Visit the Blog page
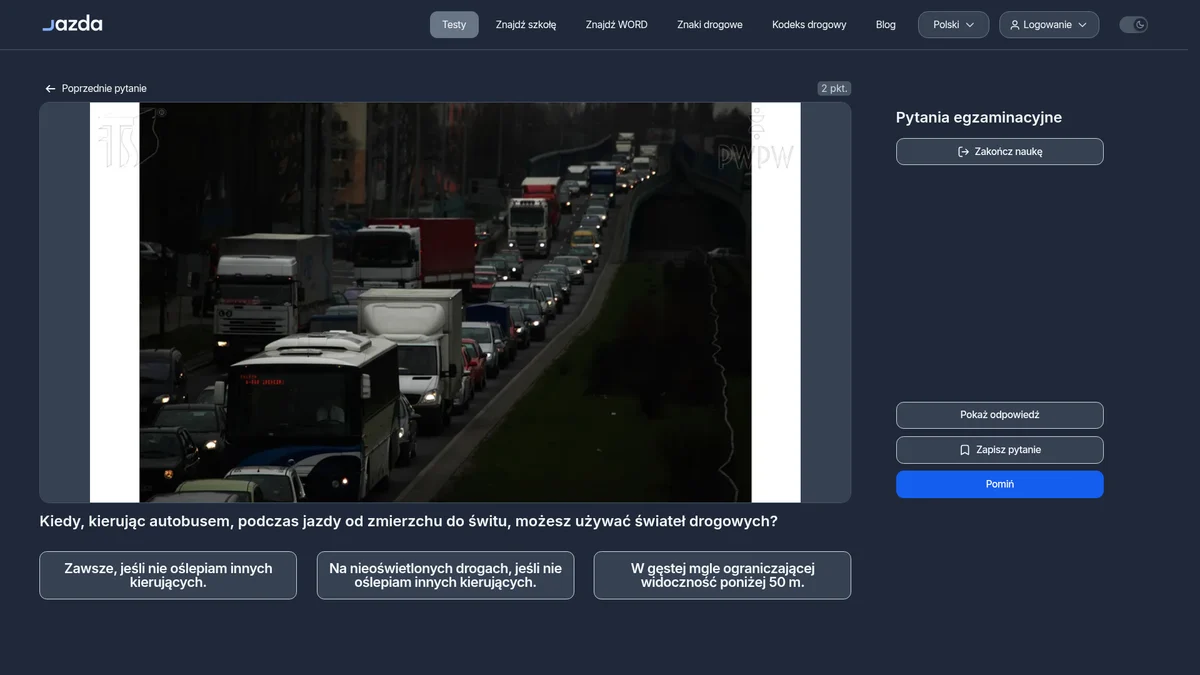Image resolution: width=1200 pixels, height=675 pixels. click(886, 25)
